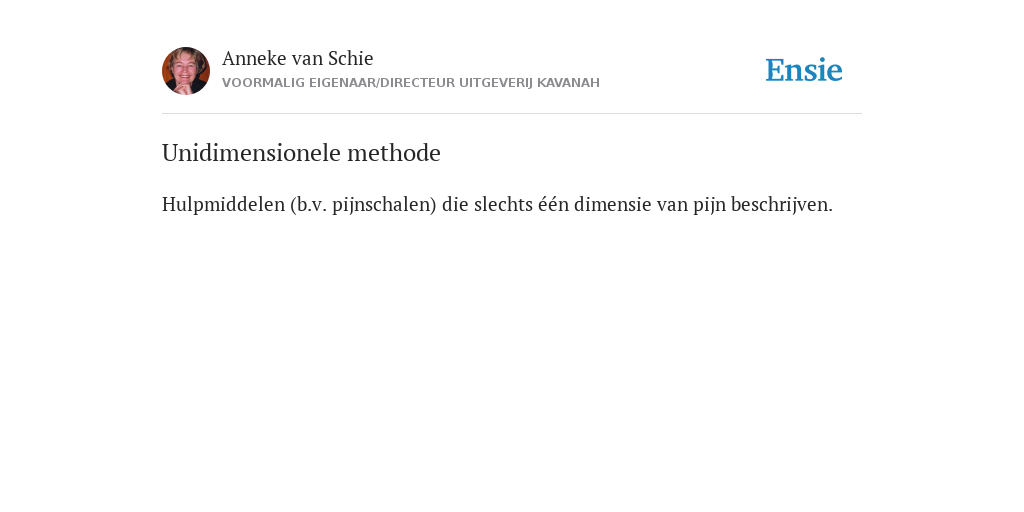Viewport: 1024px width, 512px height.
Task: Click the word beschrijven at the sentence end
Action: point(779,204)
